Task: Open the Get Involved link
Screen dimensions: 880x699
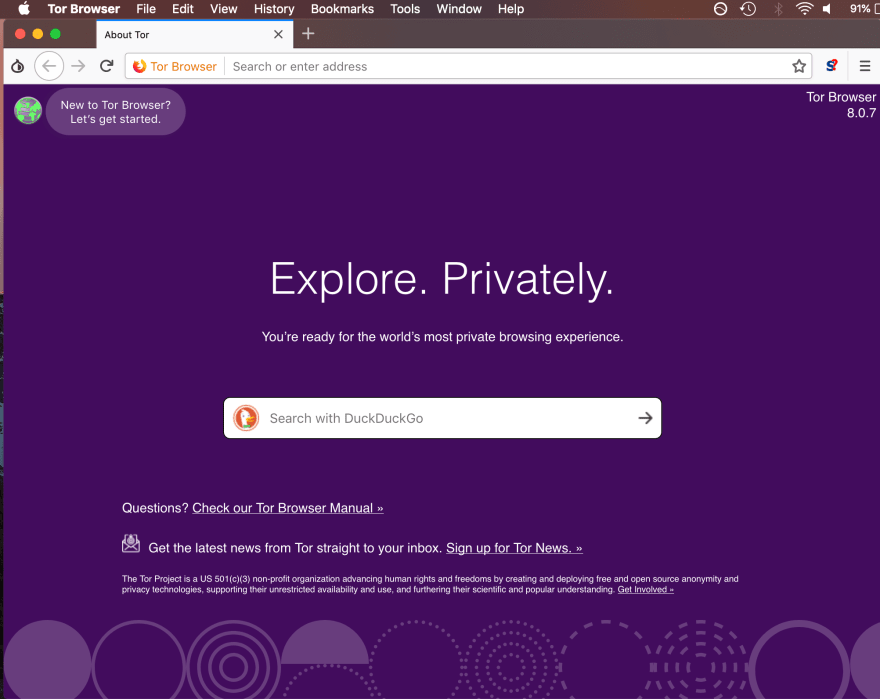Action: 645,590
